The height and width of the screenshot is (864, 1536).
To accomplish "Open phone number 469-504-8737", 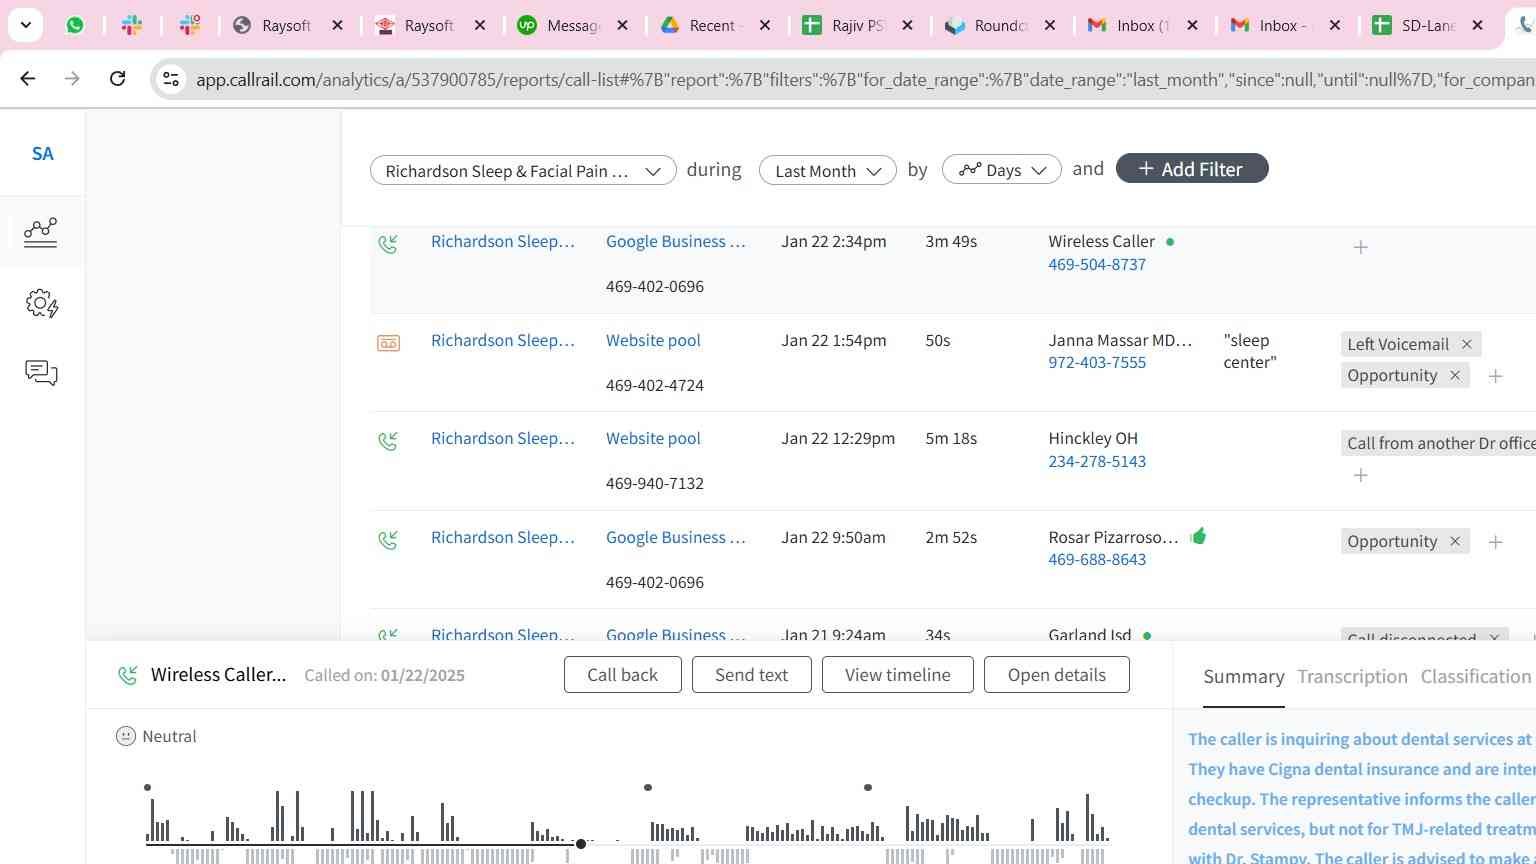I will tap(1097, 264).
